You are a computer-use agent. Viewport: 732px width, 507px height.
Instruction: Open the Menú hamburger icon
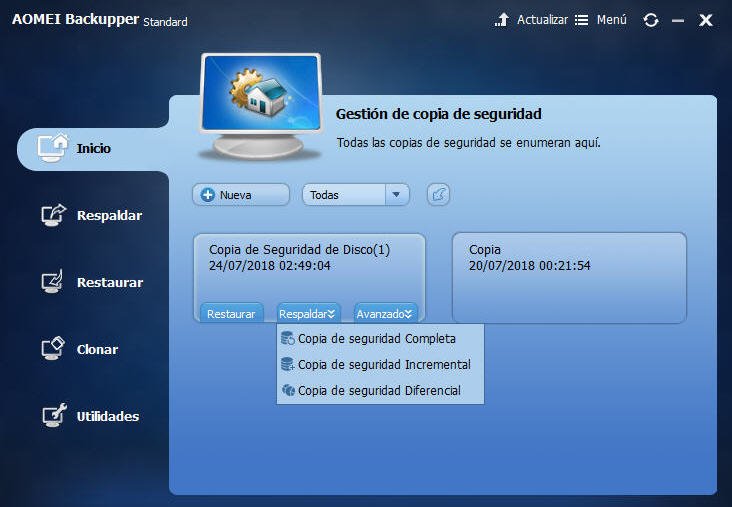(x=582, y=20)
